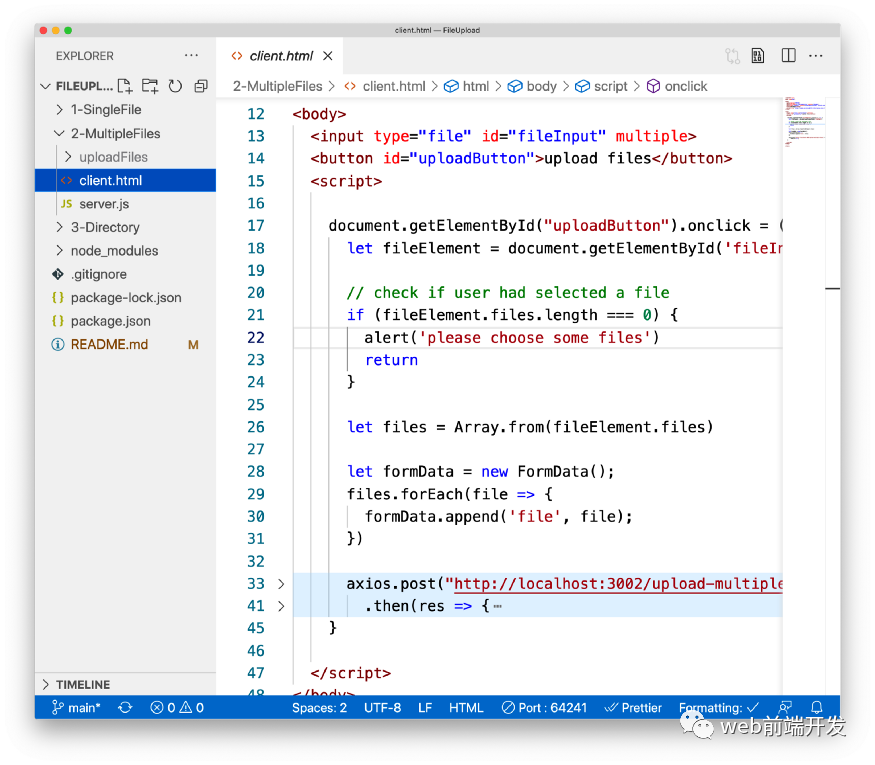
Task: Unfold the collapsed code at line 41
Action: click(x=281, y=606)
